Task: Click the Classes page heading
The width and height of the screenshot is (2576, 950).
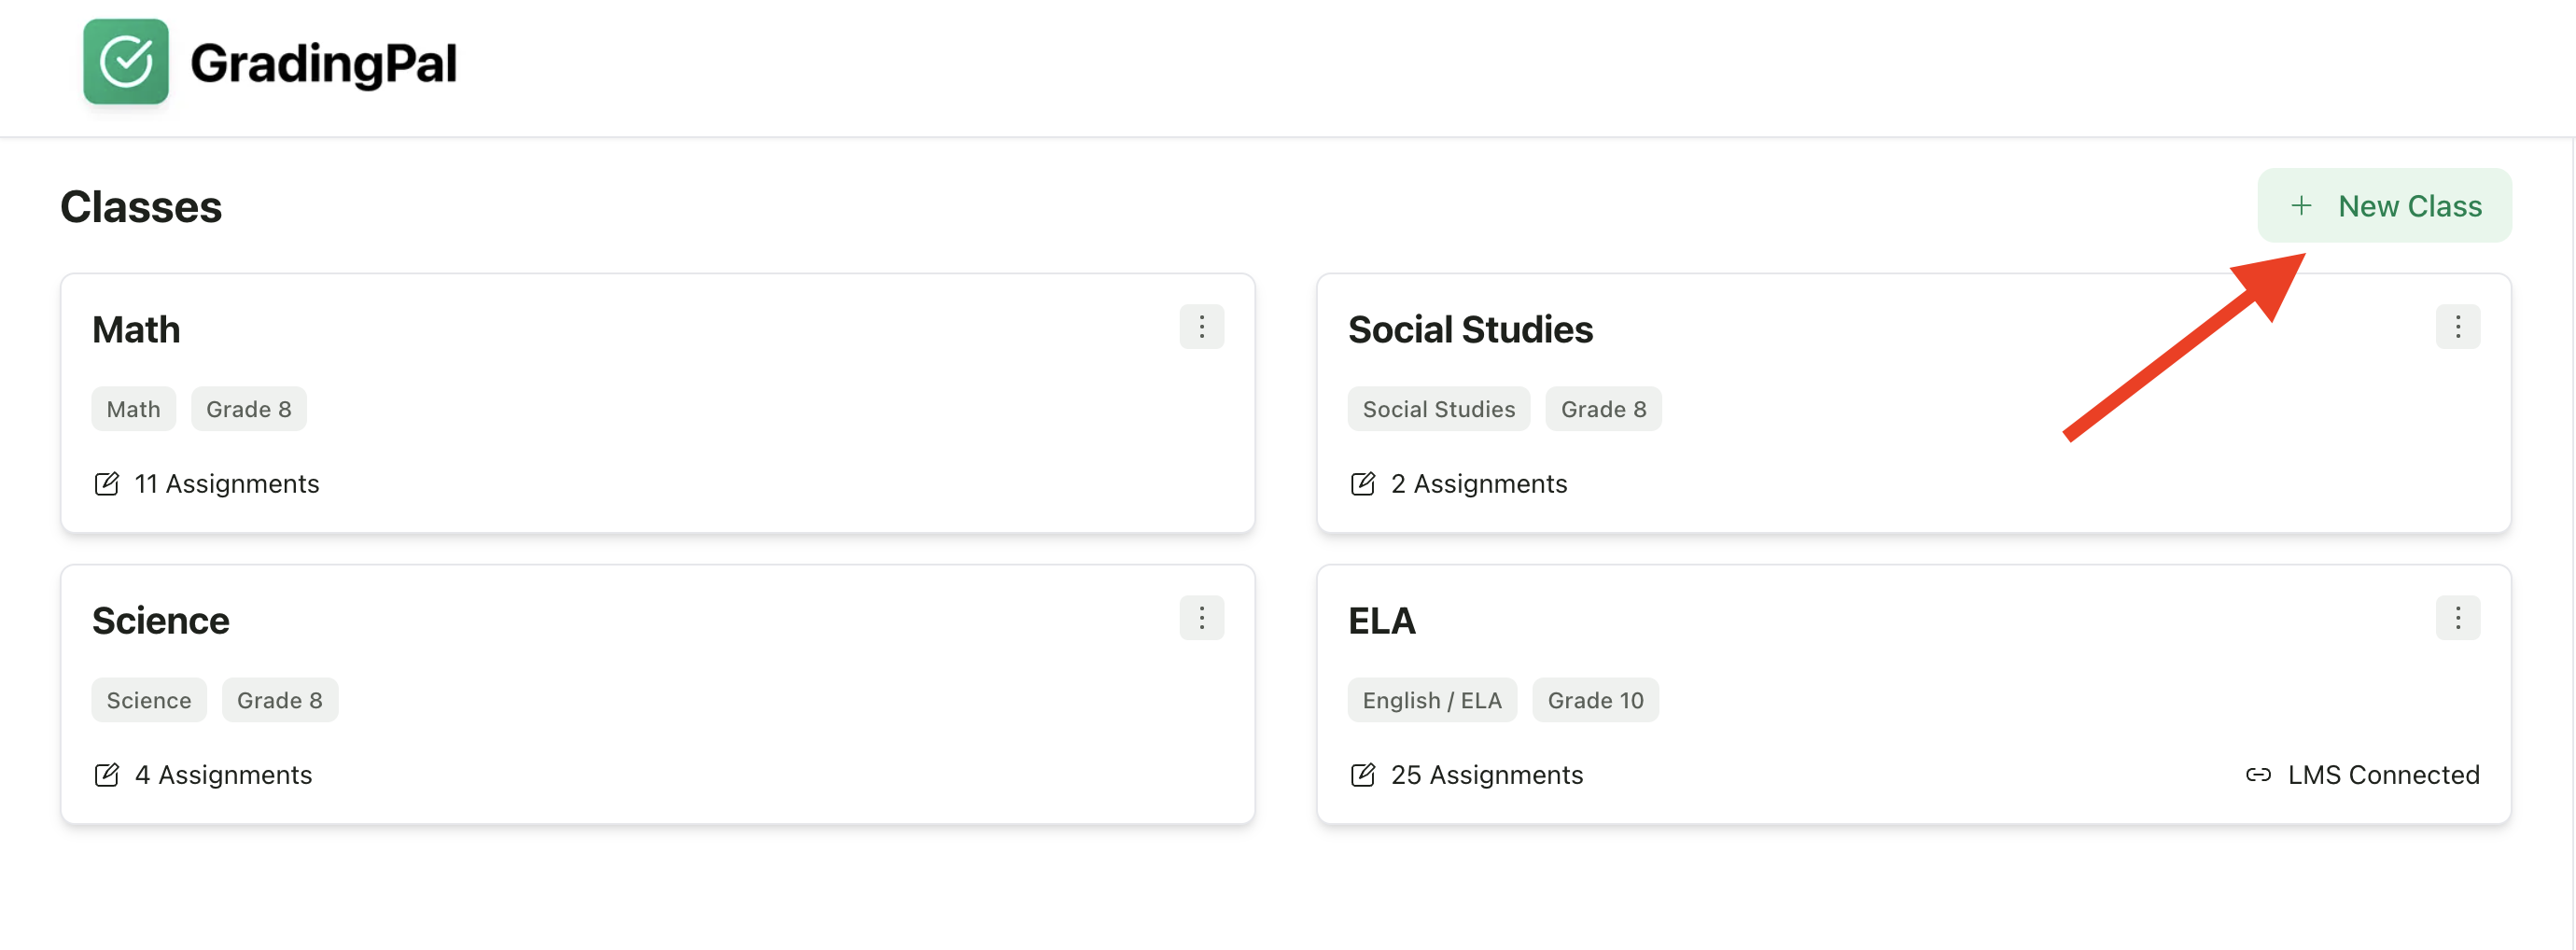Action: click(141, 207)
